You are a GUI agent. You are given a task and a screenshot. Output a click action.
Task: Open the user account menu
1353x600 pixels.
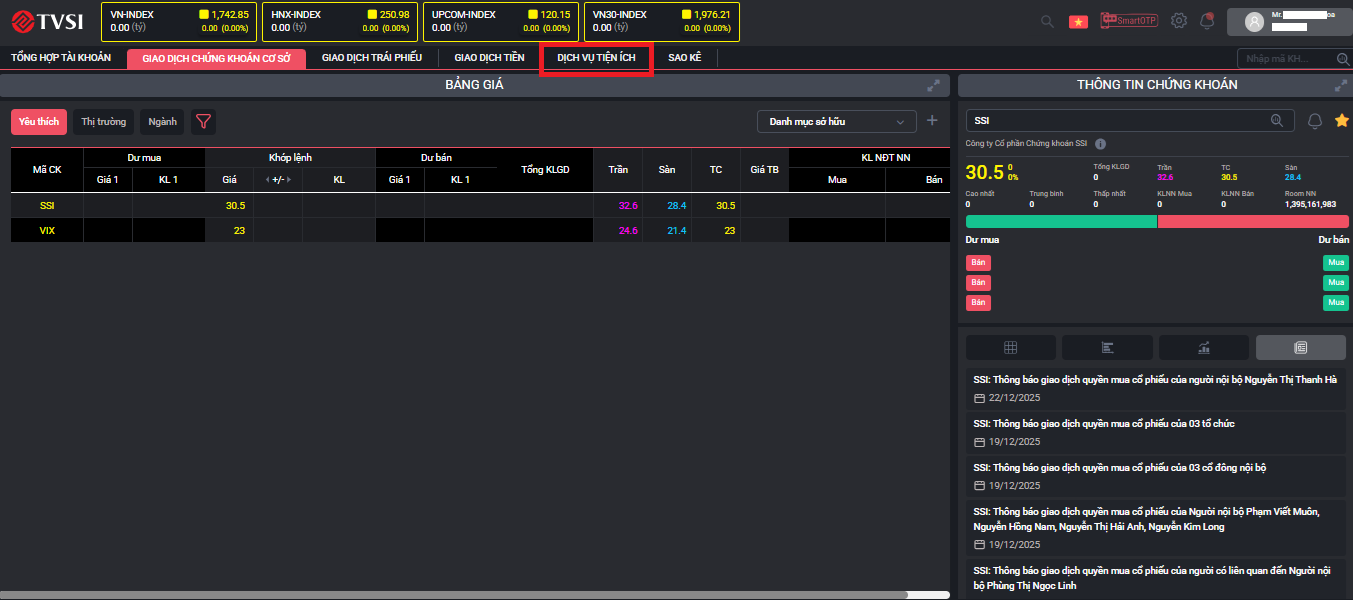point(1288,21)
